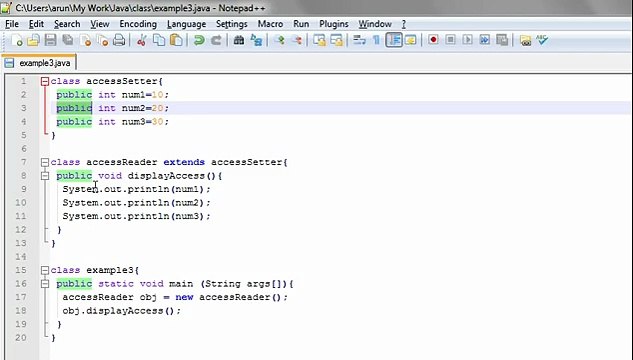Screen dimensions: 633x360
Task: Click the toolbar icon left of spell-check
Action: coord(525,40)
